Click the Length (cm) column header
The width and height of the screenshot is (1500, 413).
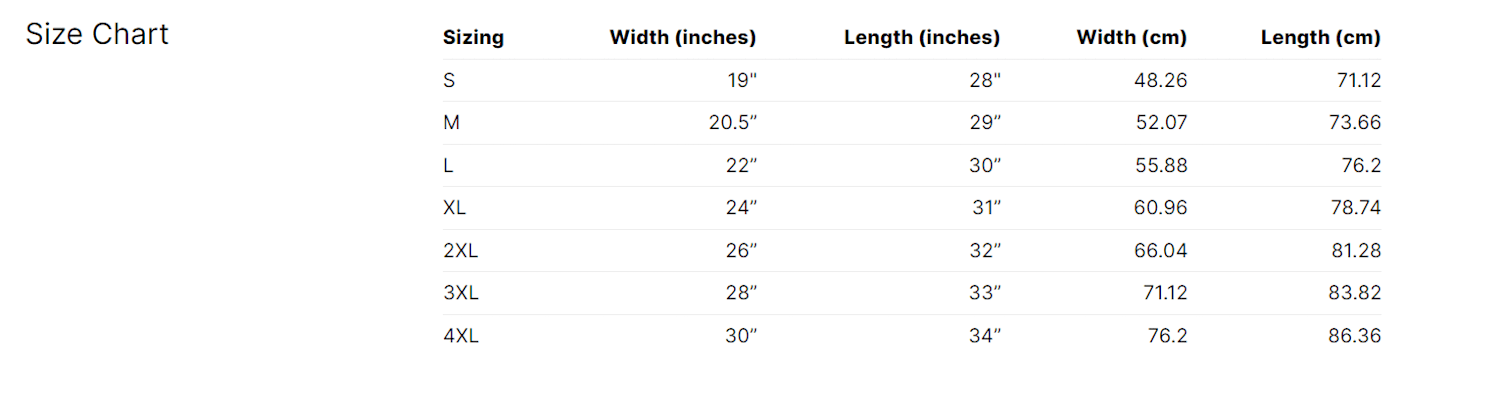pyautogui.click(x=1320, y=38)
